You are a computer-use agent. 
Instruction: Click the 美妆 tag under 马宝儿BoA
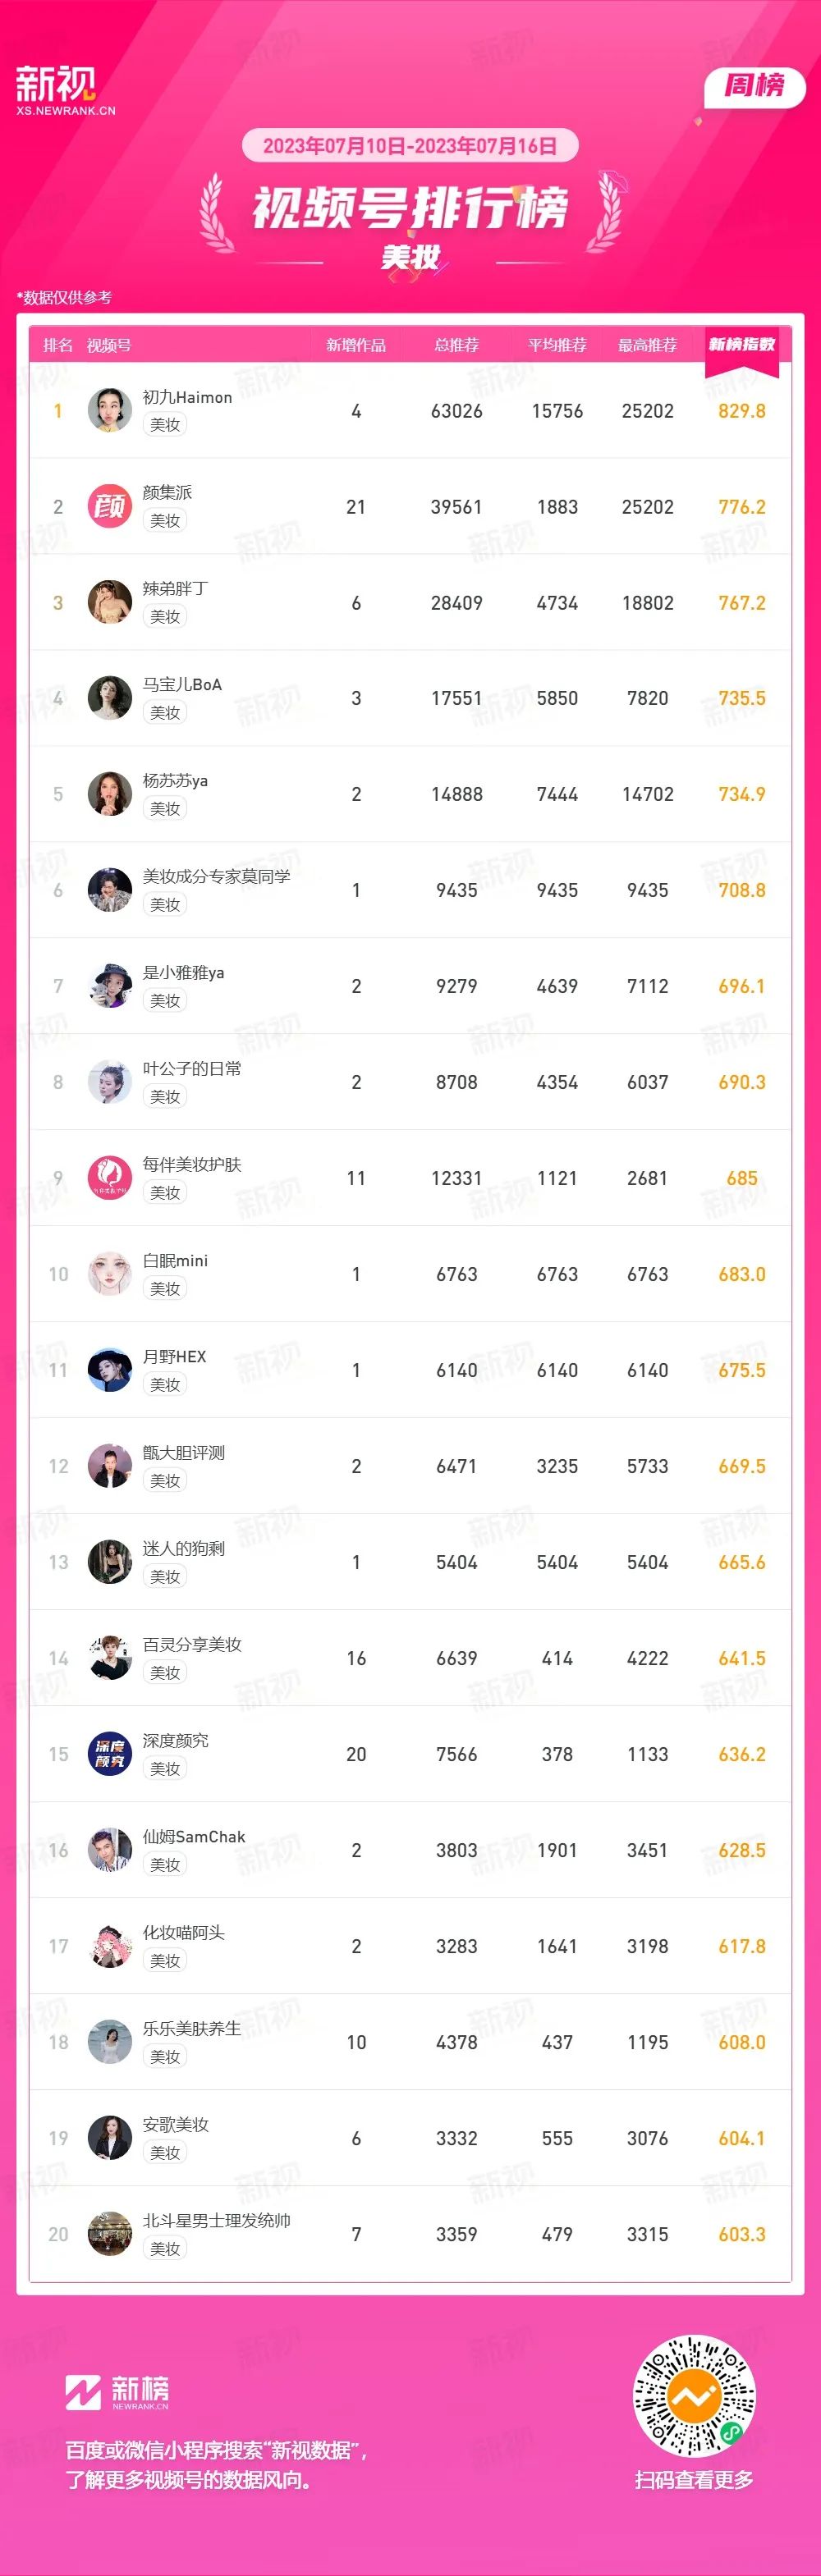click(165, 713)
